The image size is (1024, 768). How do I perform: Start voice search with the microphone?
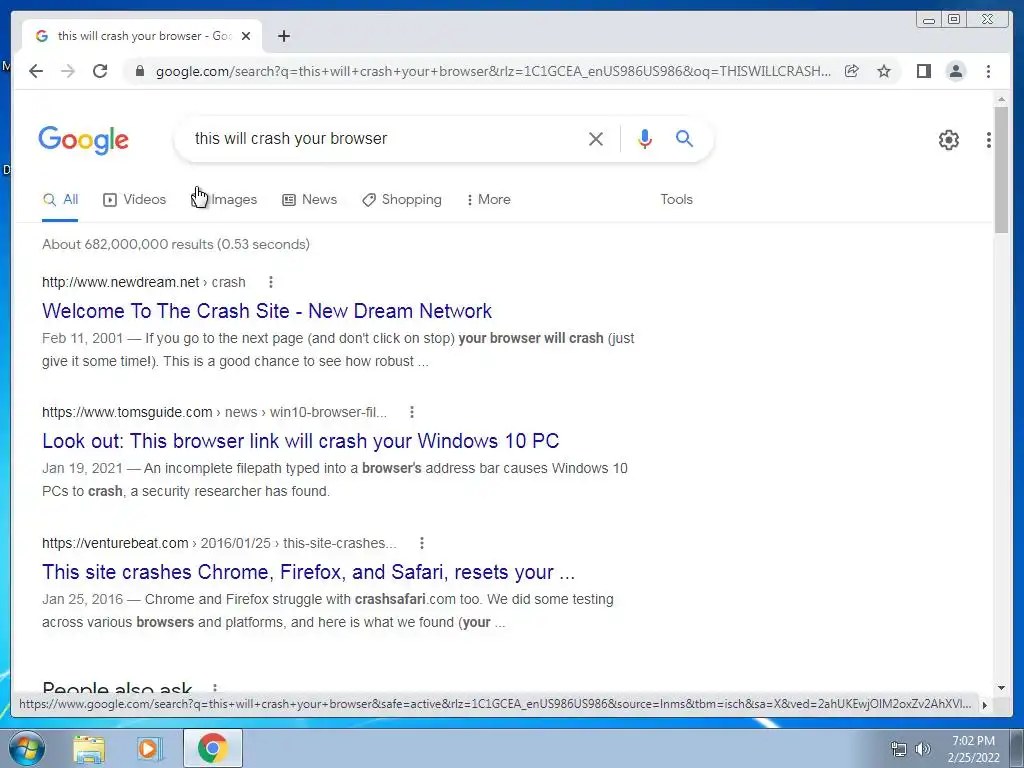645,138
